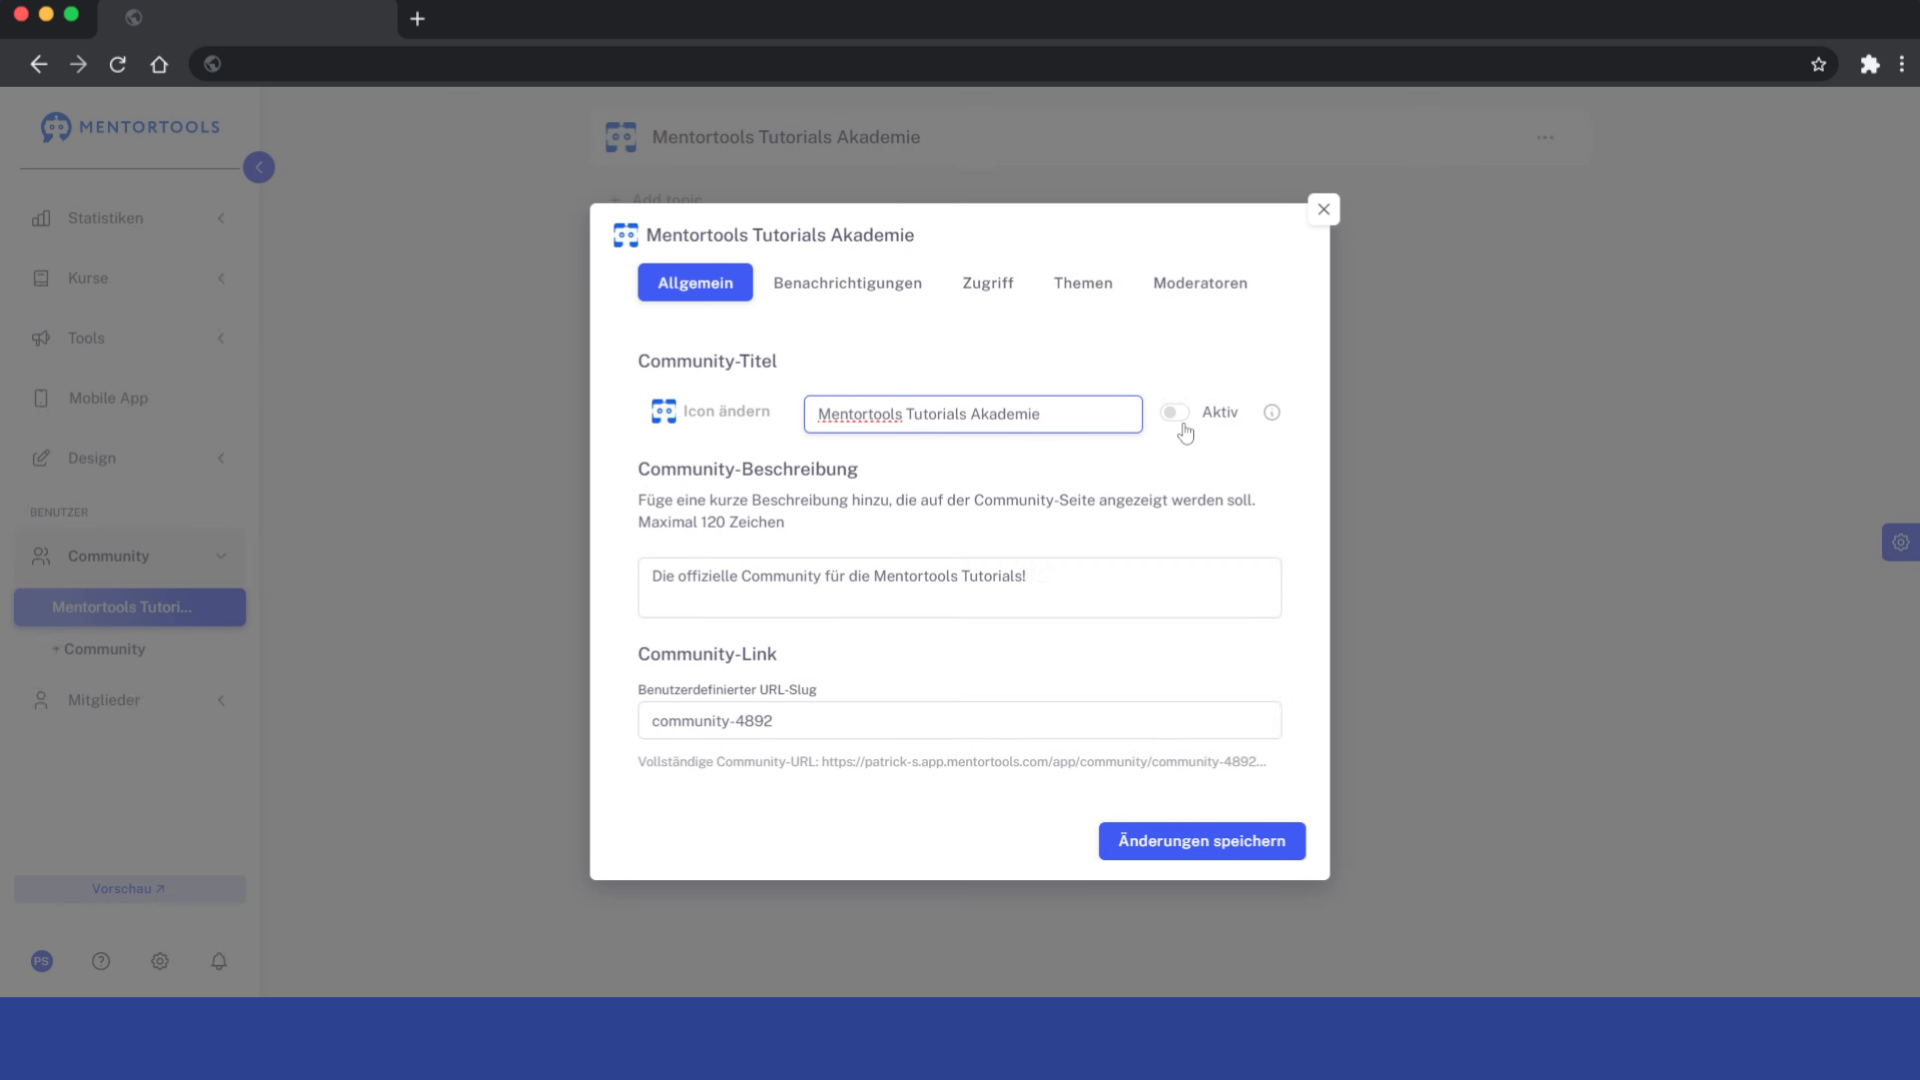Click the Mobile App phone icon
Image resolution: width=1920 pixels, height=1080 pixels.
tap(41, 398)
